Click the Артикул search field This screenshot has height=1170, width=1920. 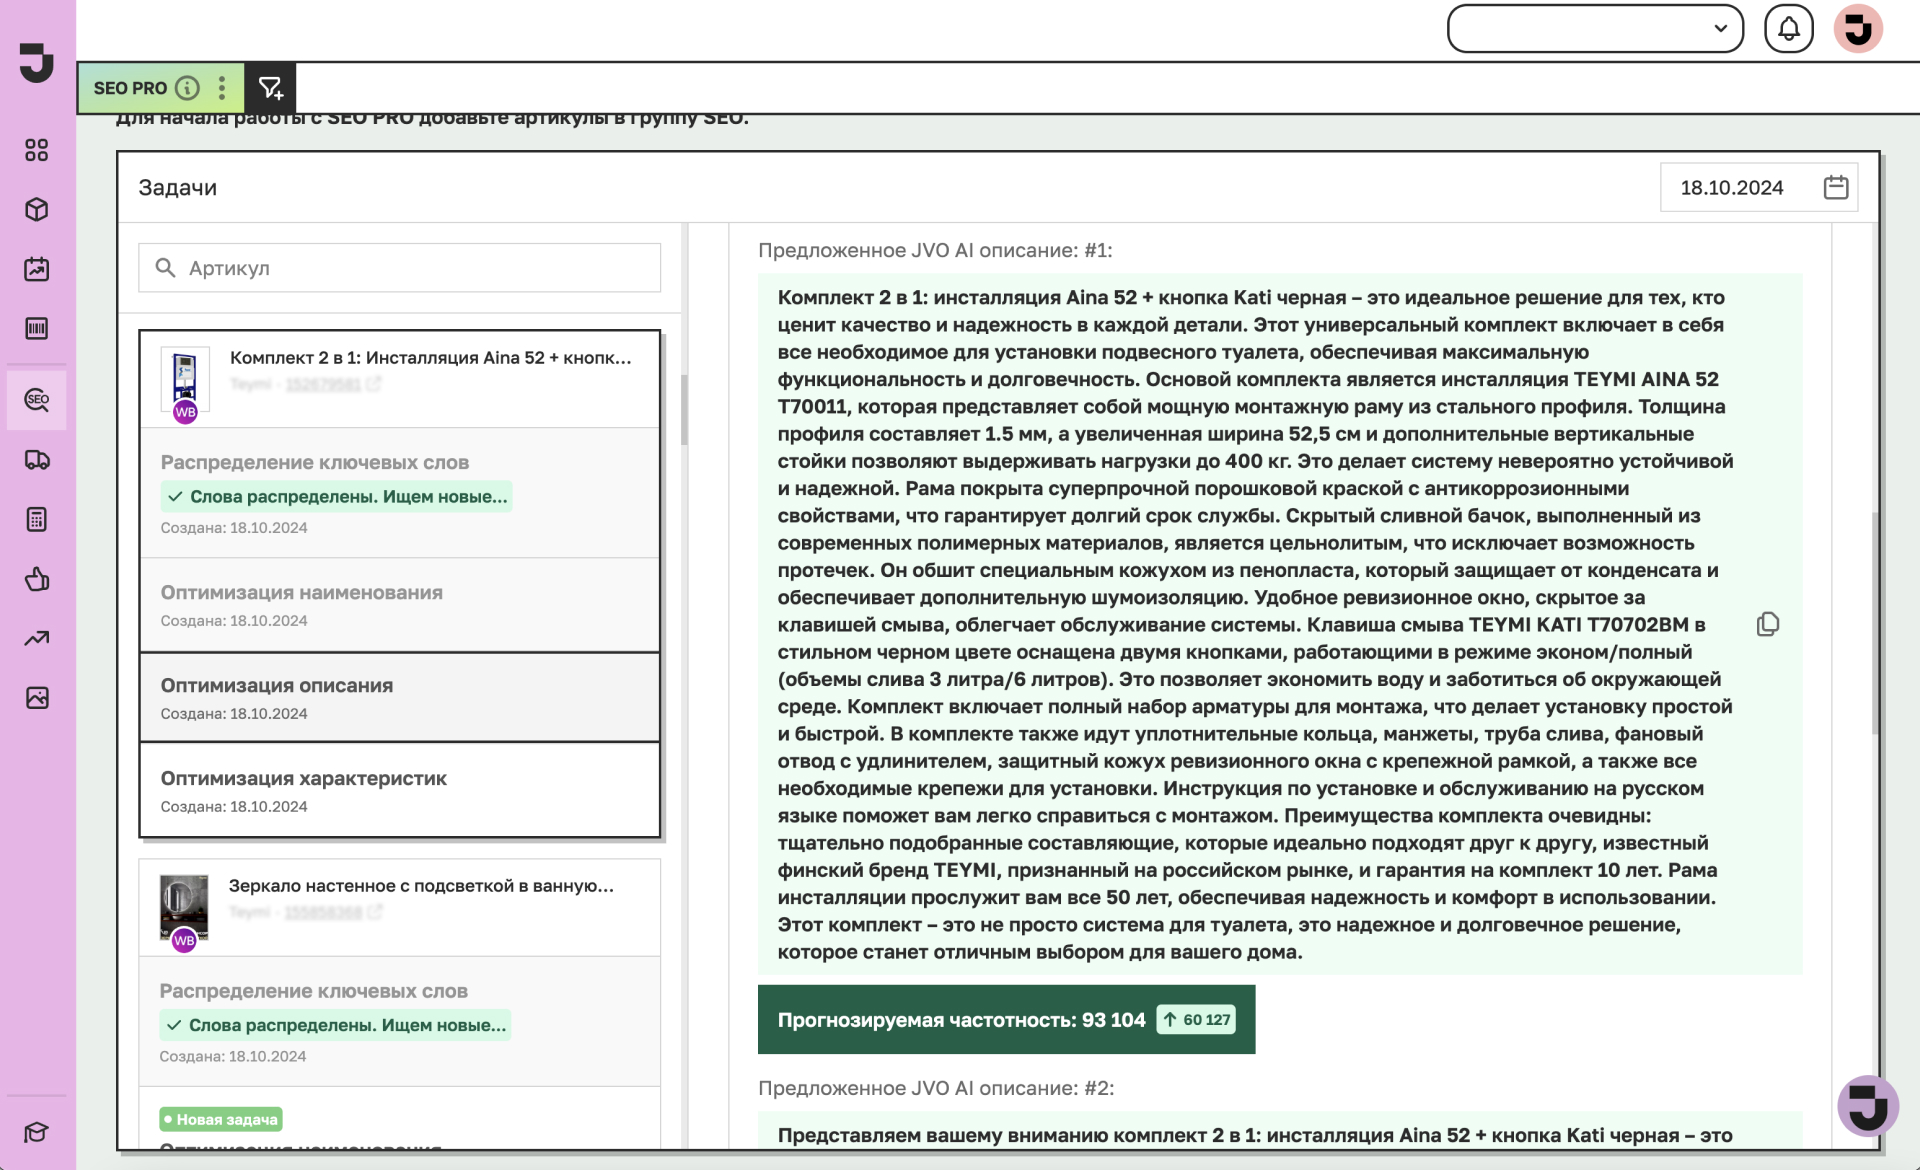[x=400, y=268]
